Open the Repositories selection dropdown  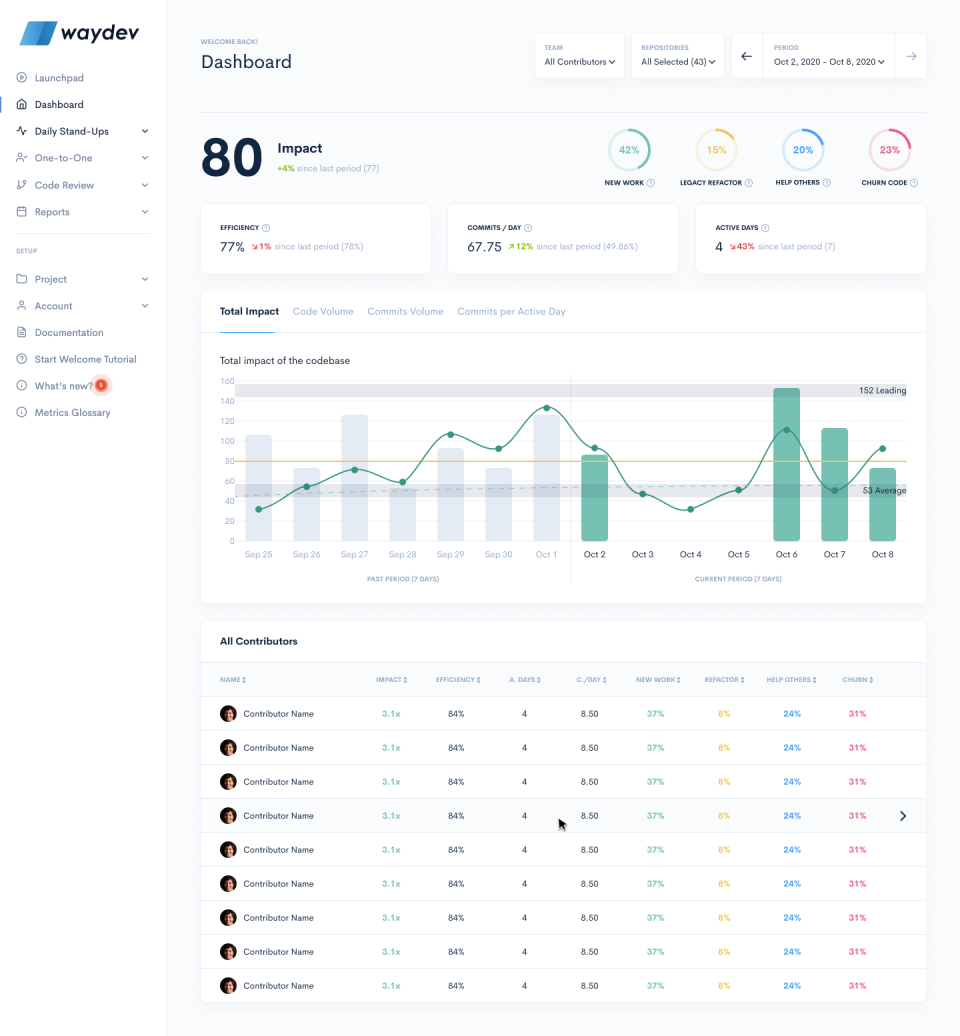click(x=677, y=62)
